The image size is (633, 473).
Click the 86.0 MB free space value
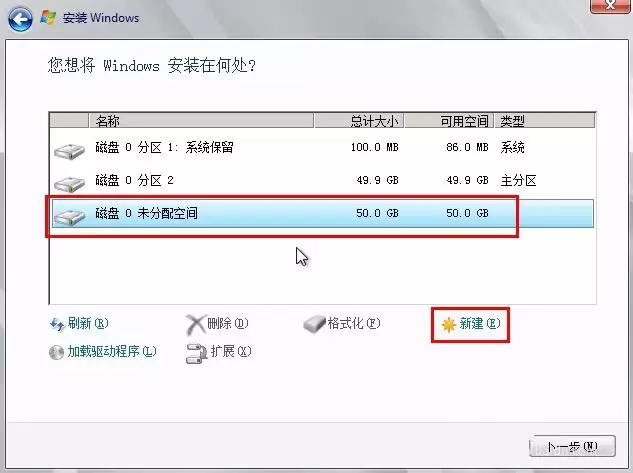pos(467,147)
